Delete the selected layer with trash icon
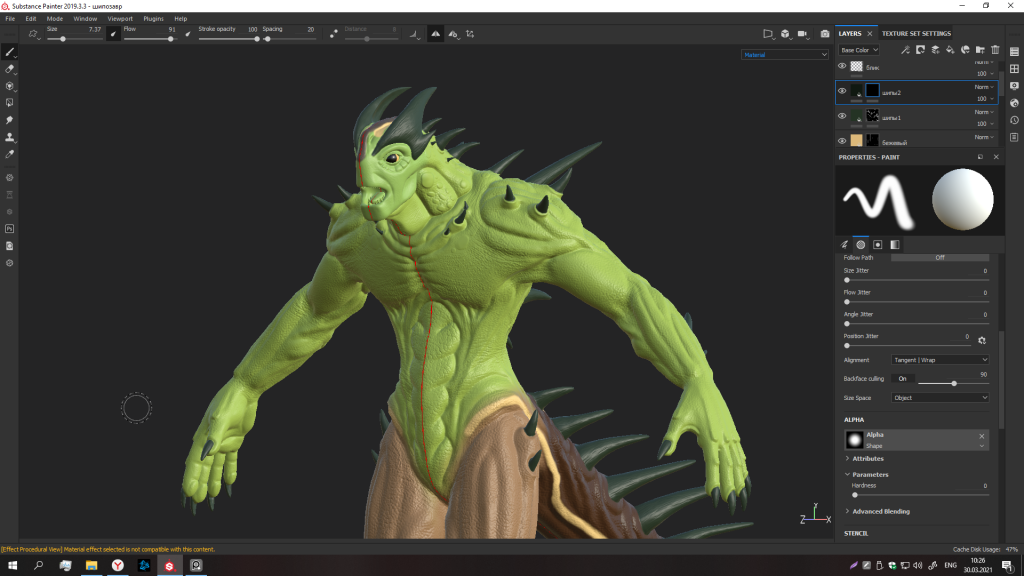This screenshot has height=576, width=1024. tap(995, 50)
